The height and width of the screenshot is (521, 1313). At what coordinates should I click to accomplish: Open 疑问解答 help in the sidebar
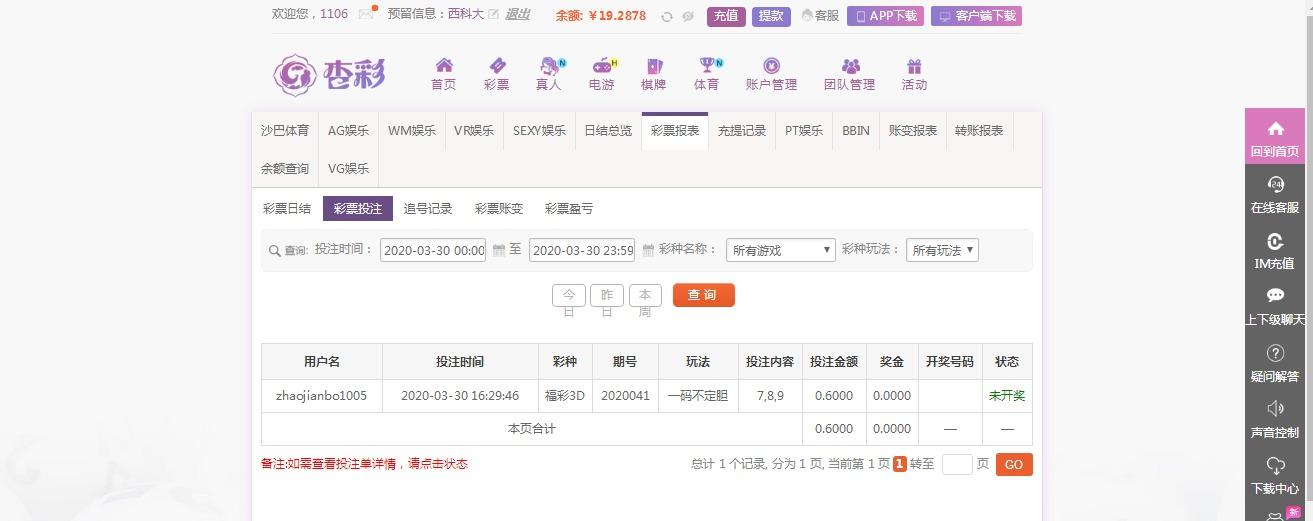1275,362
